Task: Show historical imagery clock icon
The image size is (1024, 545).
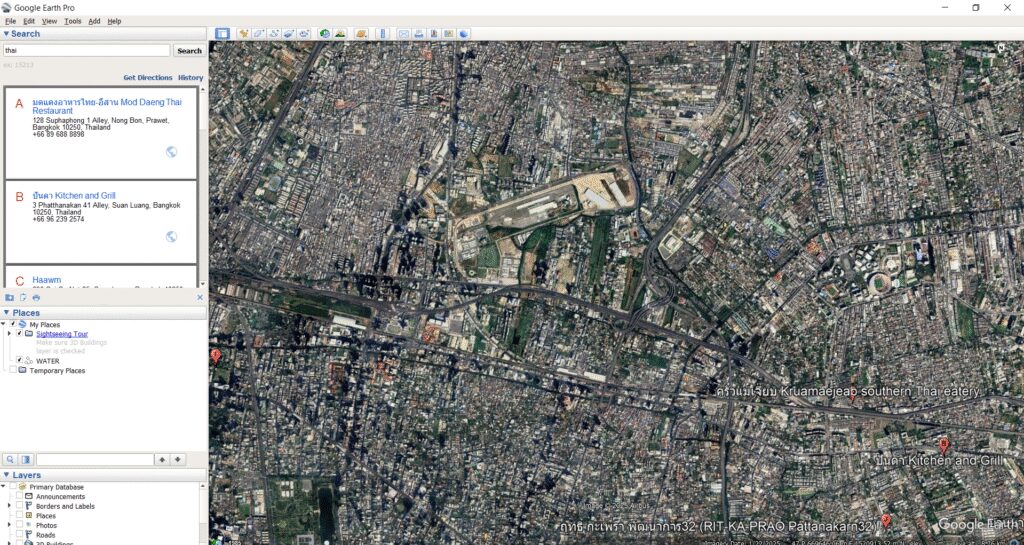Action: [x=325, y=34]
